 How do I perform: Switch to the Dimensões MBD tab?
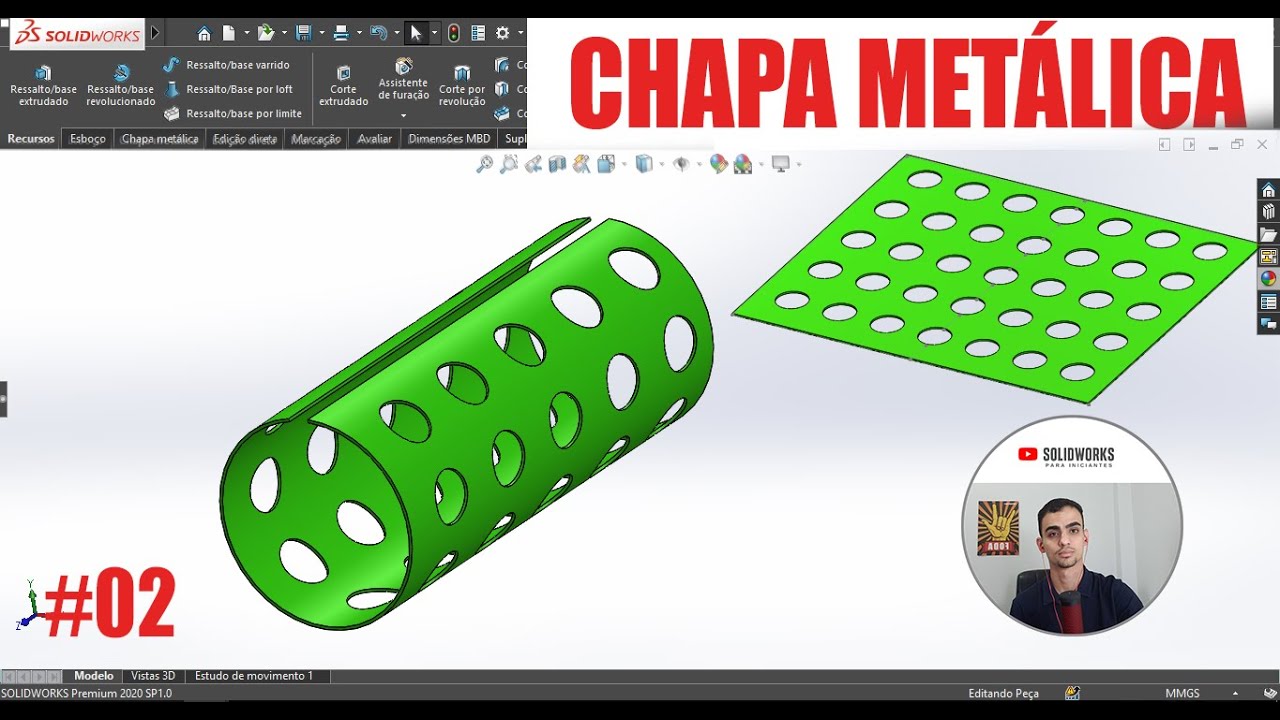point(449,139)
